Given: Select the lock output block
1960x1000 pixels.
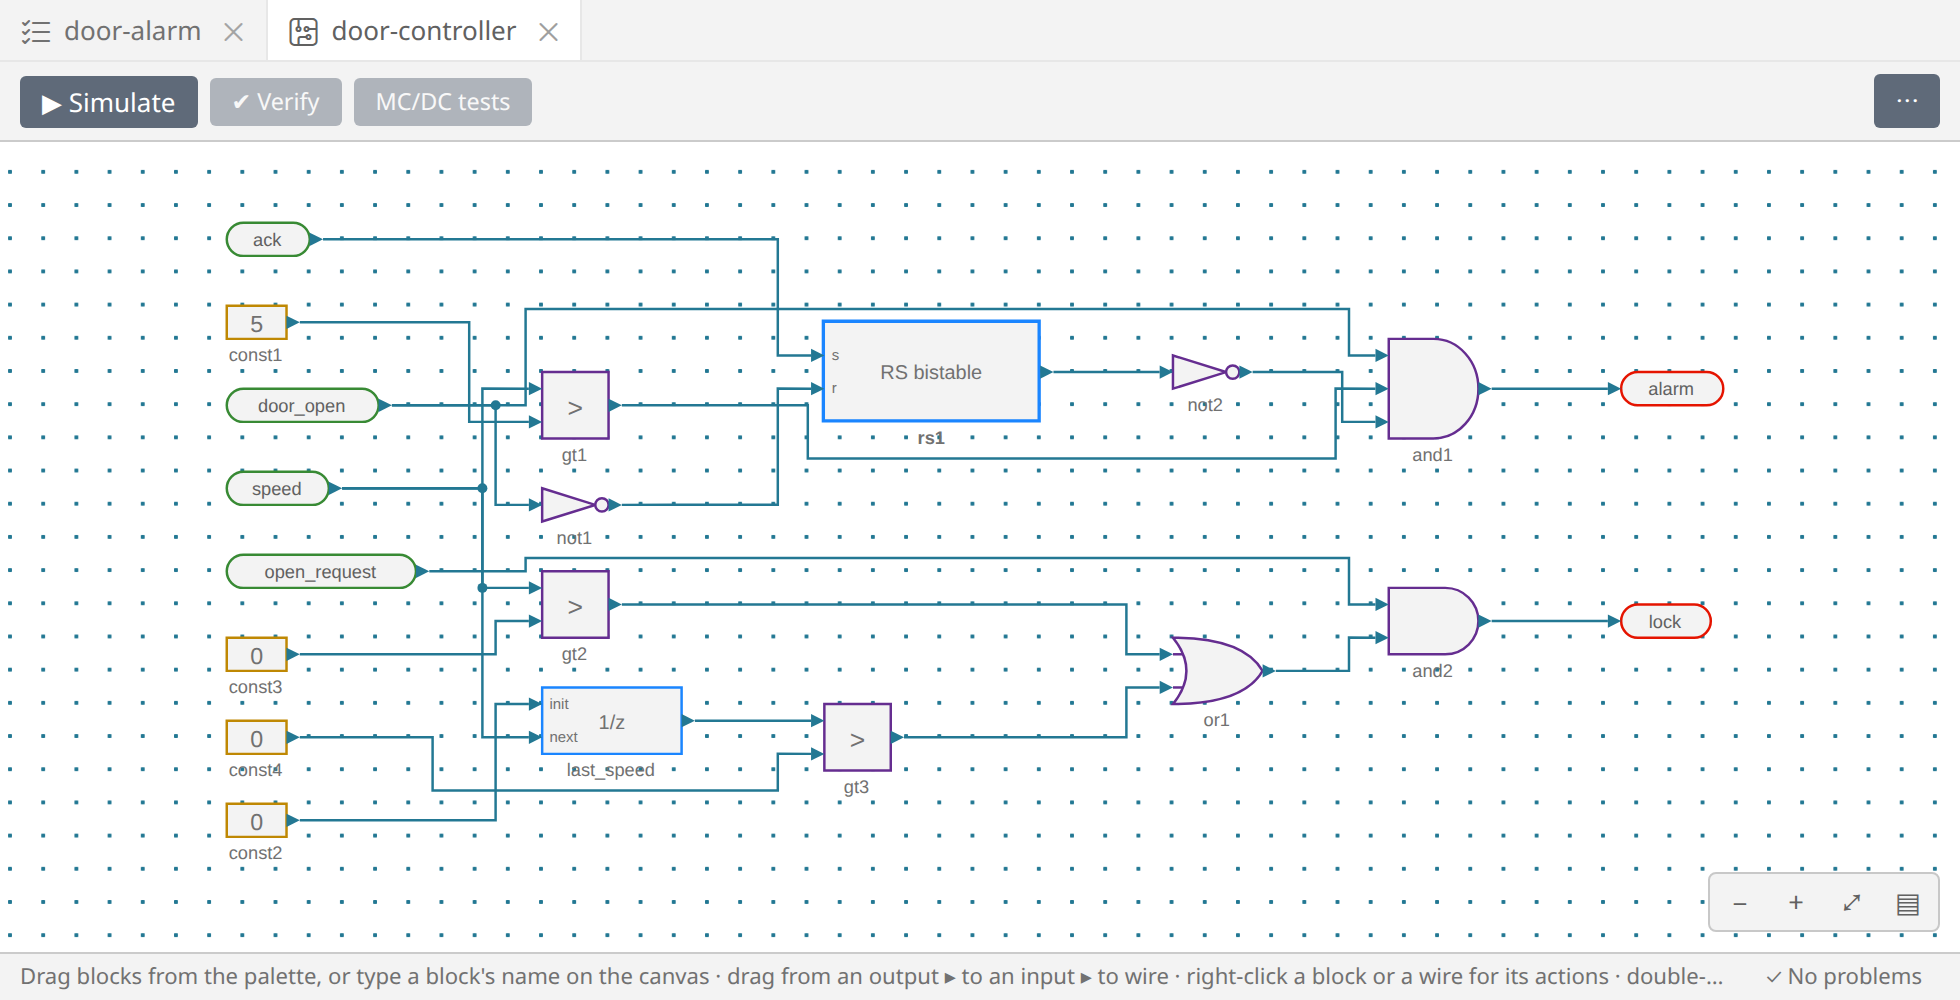Looking at the screenshot, I should point(1665,622).
